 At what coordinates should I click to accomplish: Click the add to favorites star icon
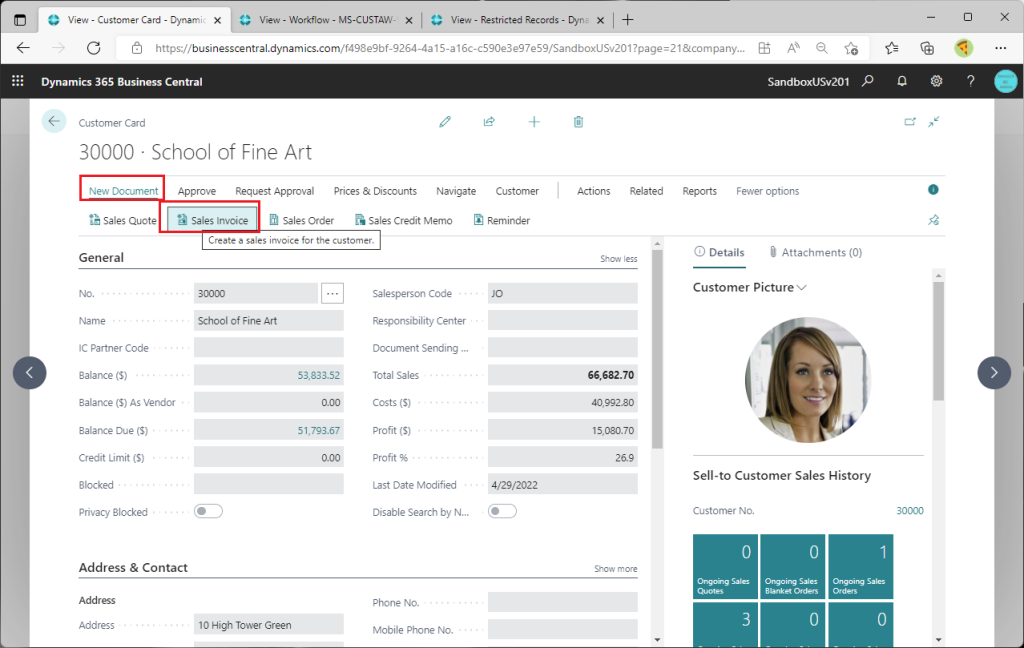(851, 48)
